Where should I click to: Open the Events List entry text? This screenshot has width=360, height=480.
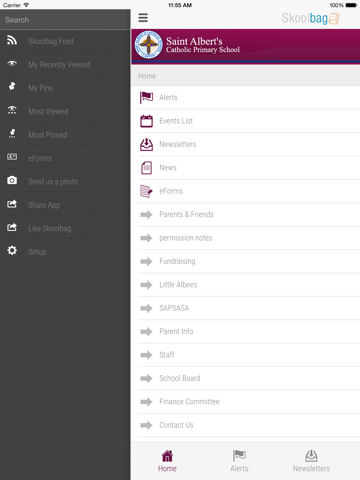(176, 121)
